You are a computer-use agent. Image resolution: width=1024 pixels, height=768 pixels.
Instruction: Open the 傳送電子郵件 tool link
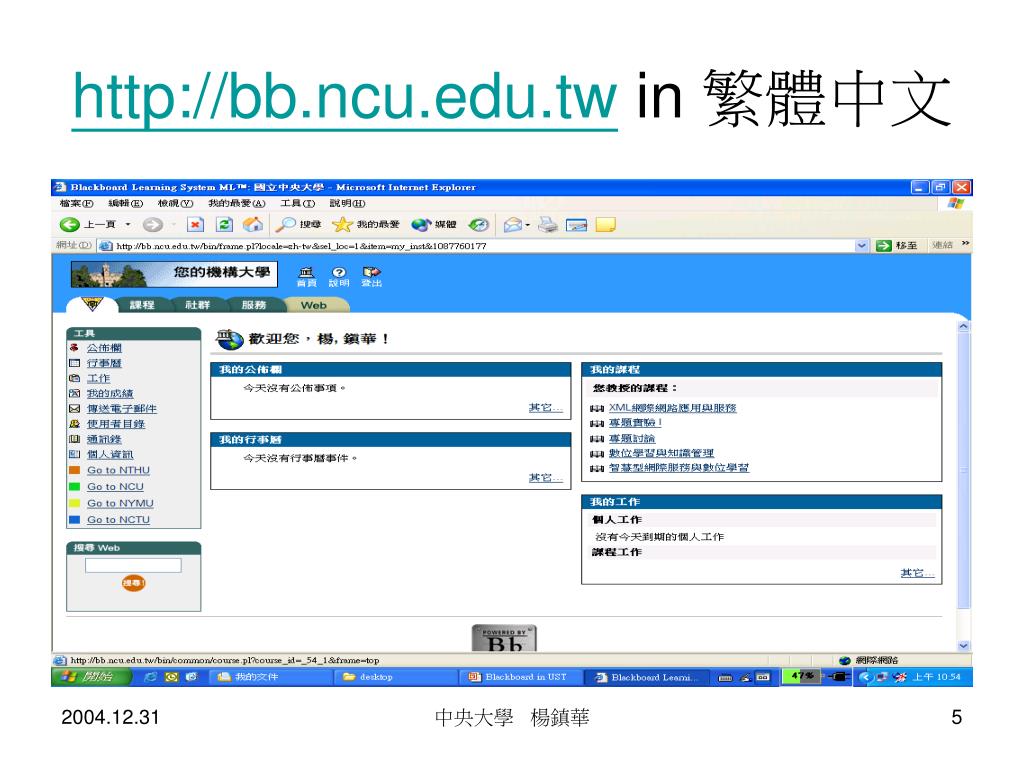tap(121, 409)
